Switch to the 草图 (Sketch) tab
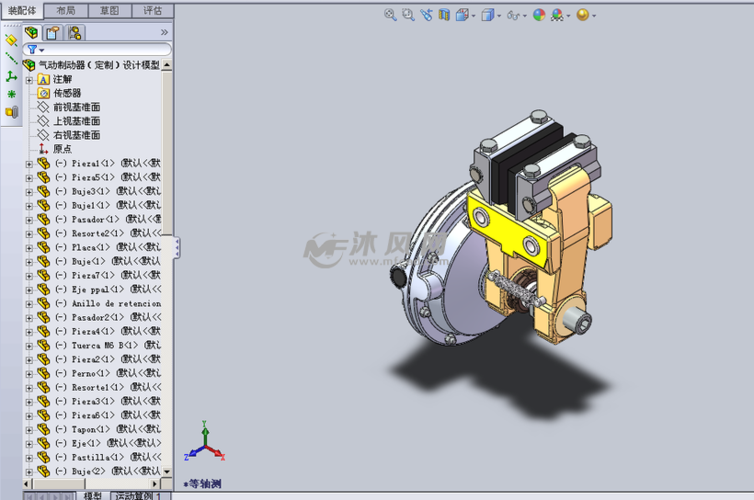The height and width of the screenshot is (500, 754). (109, 10)
